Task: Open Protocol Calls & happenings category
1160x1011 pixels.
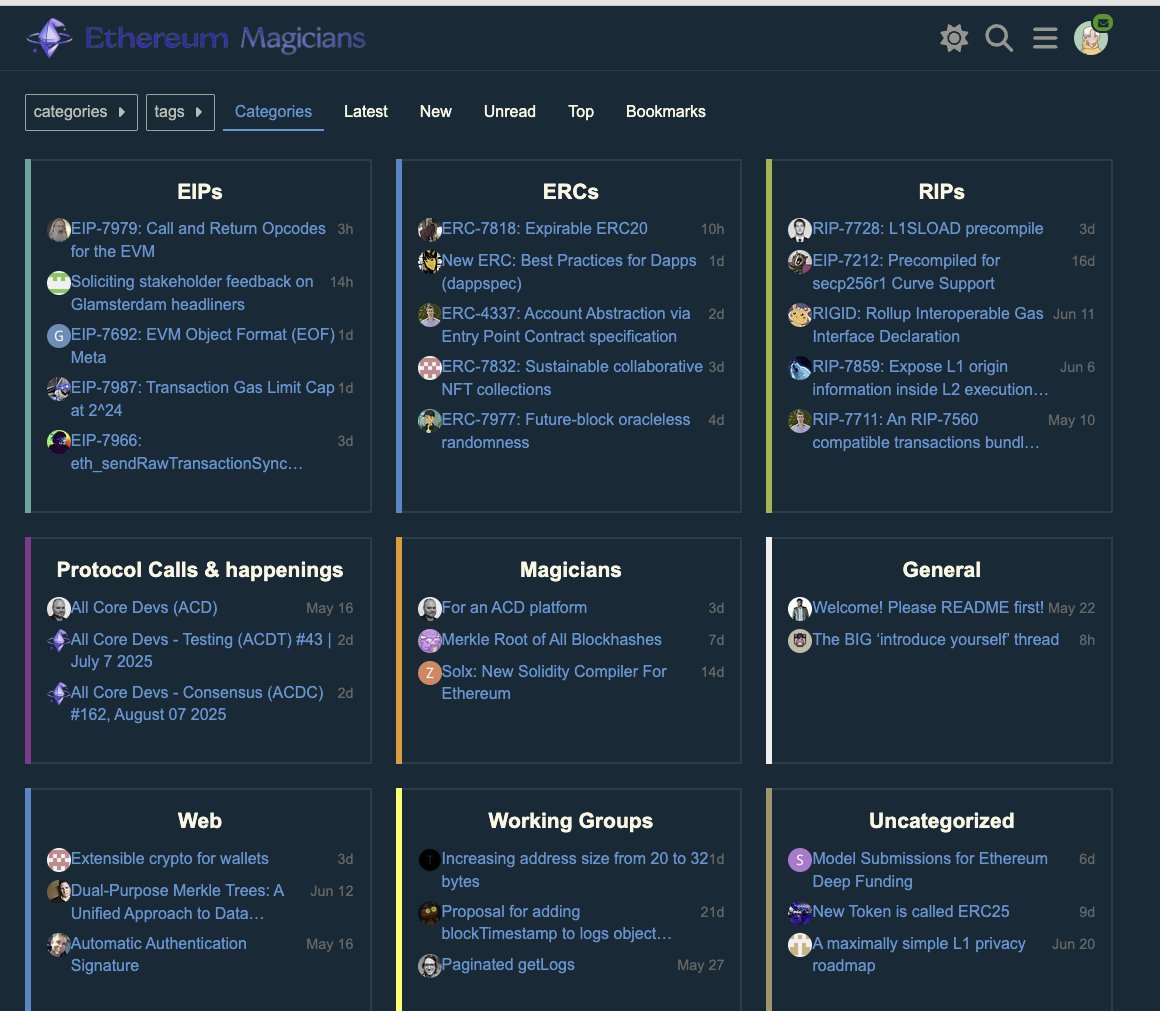Action: (x=200, y=569)
